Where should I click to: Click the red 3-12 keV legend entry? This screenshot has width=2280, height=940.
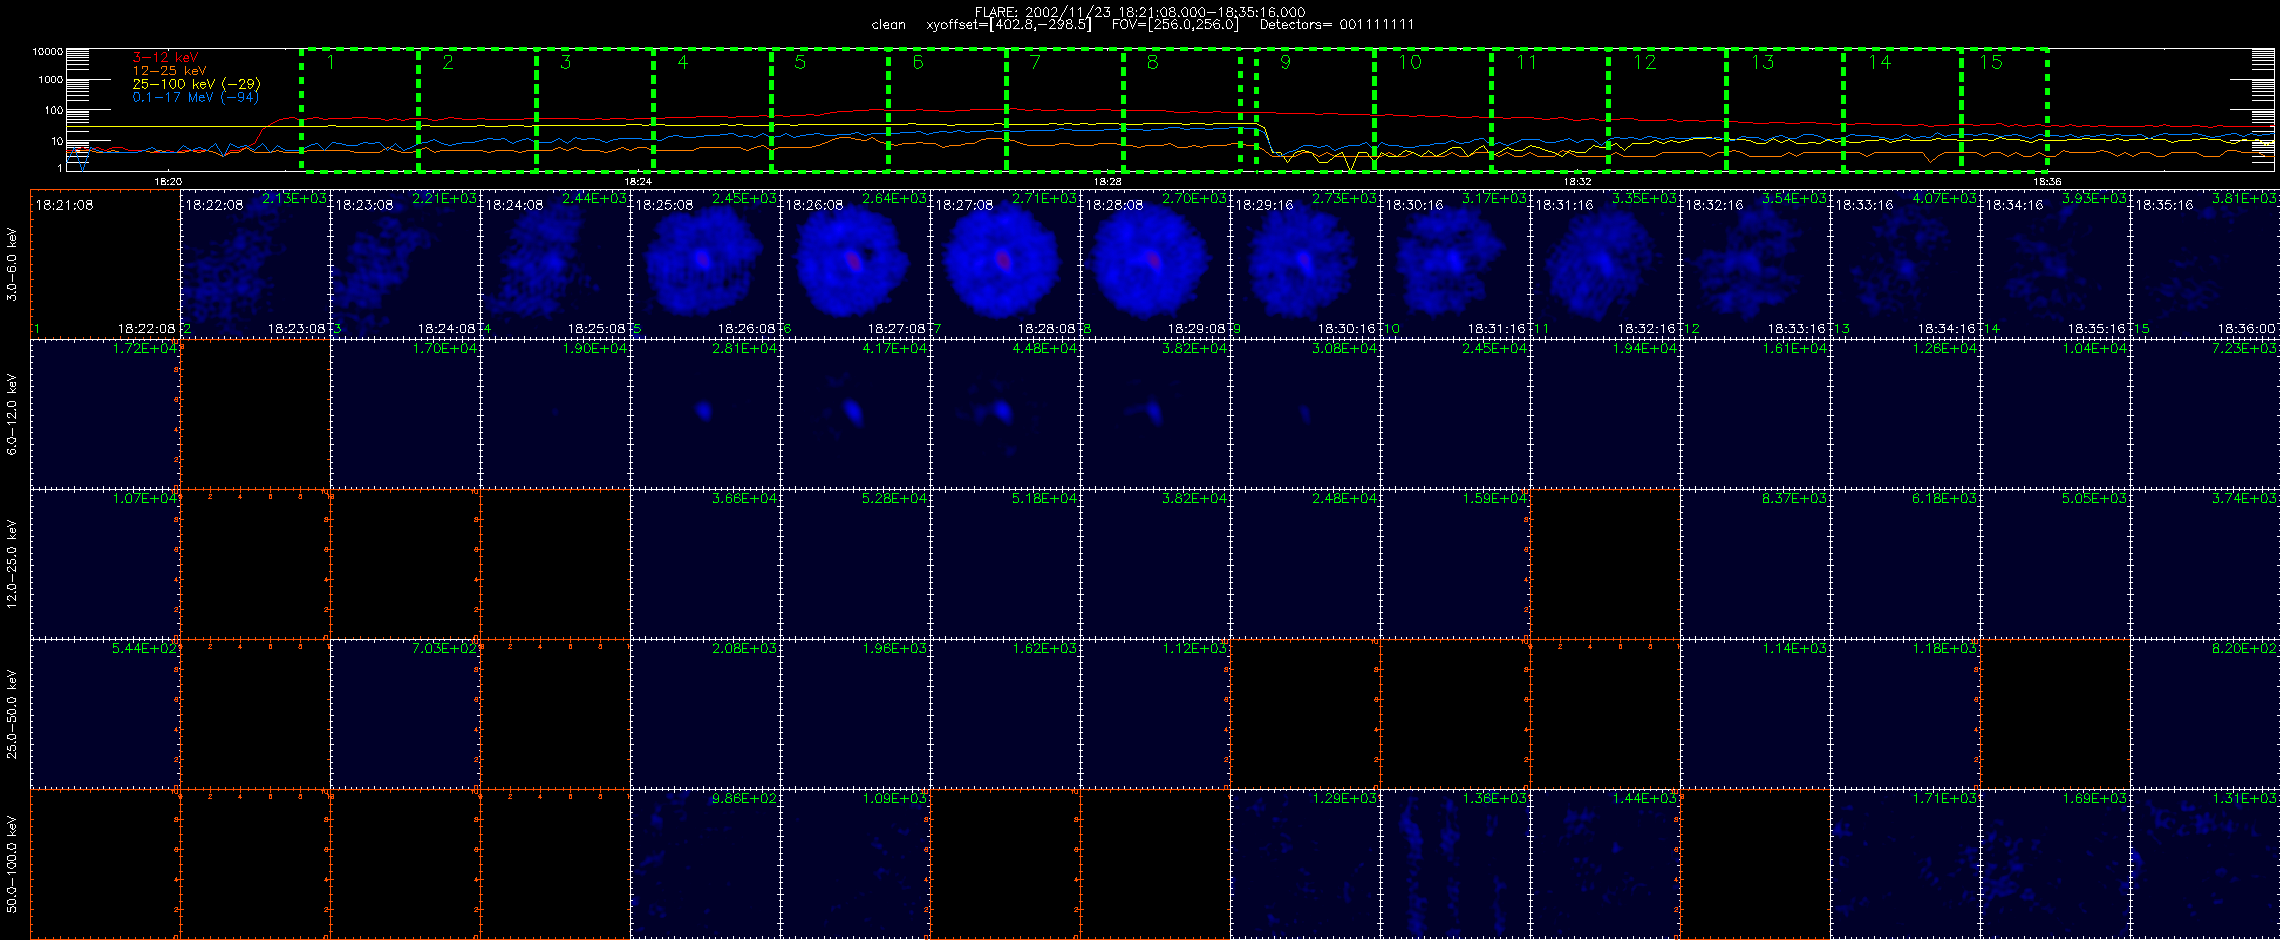pyautogui.click(x=165, y=57)
